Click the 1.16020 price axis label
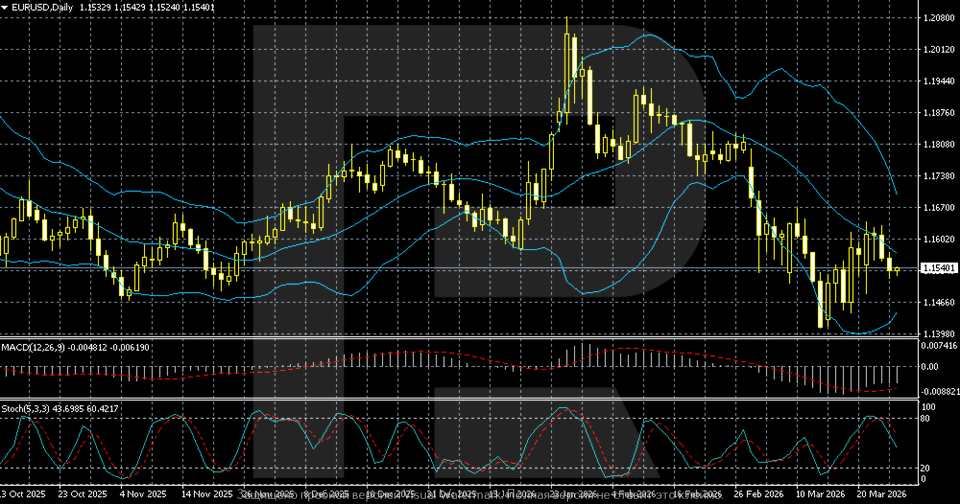Image resolution: width=960 pixels, height=504 pixels. [937, 239]
